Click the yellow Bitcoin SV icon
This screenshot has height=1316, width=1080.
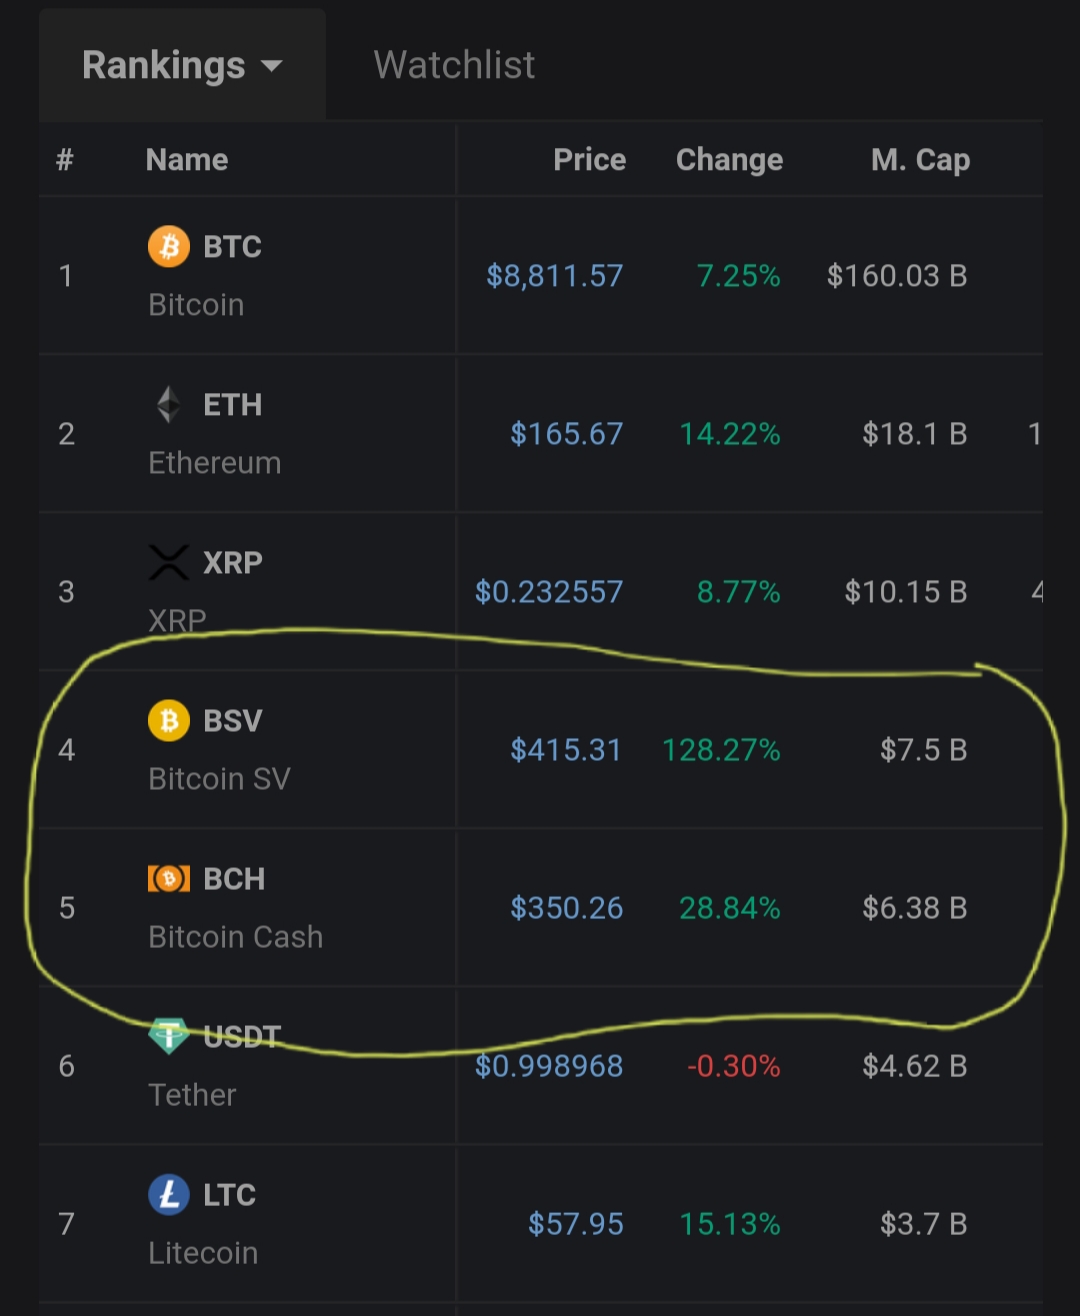[x=169, y=720]
